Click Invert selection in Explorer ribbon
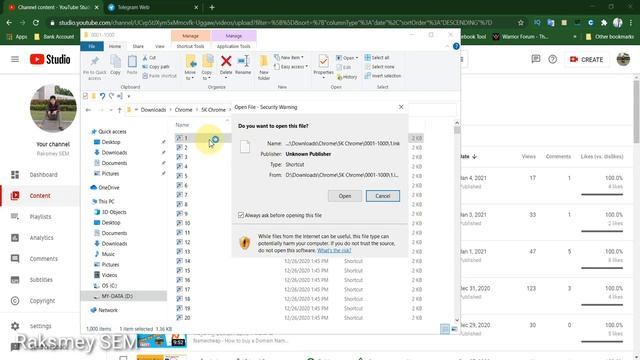 click(382, 76)
